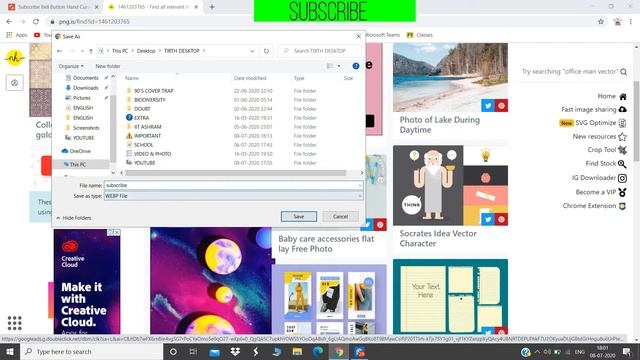640x360 pixels.
Task: Open a new browser tab
Action: (x=212, y=7)
